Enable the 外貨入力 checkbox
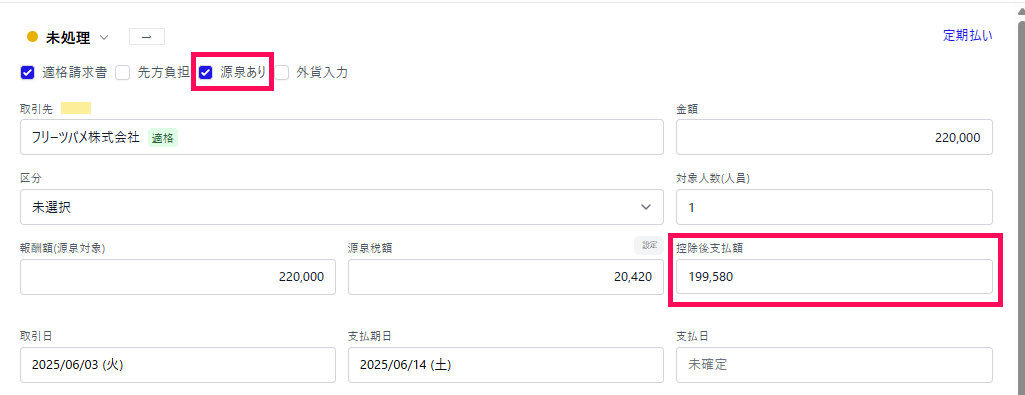Viewport: 1025px width, 395px height. tap(282, 73)
